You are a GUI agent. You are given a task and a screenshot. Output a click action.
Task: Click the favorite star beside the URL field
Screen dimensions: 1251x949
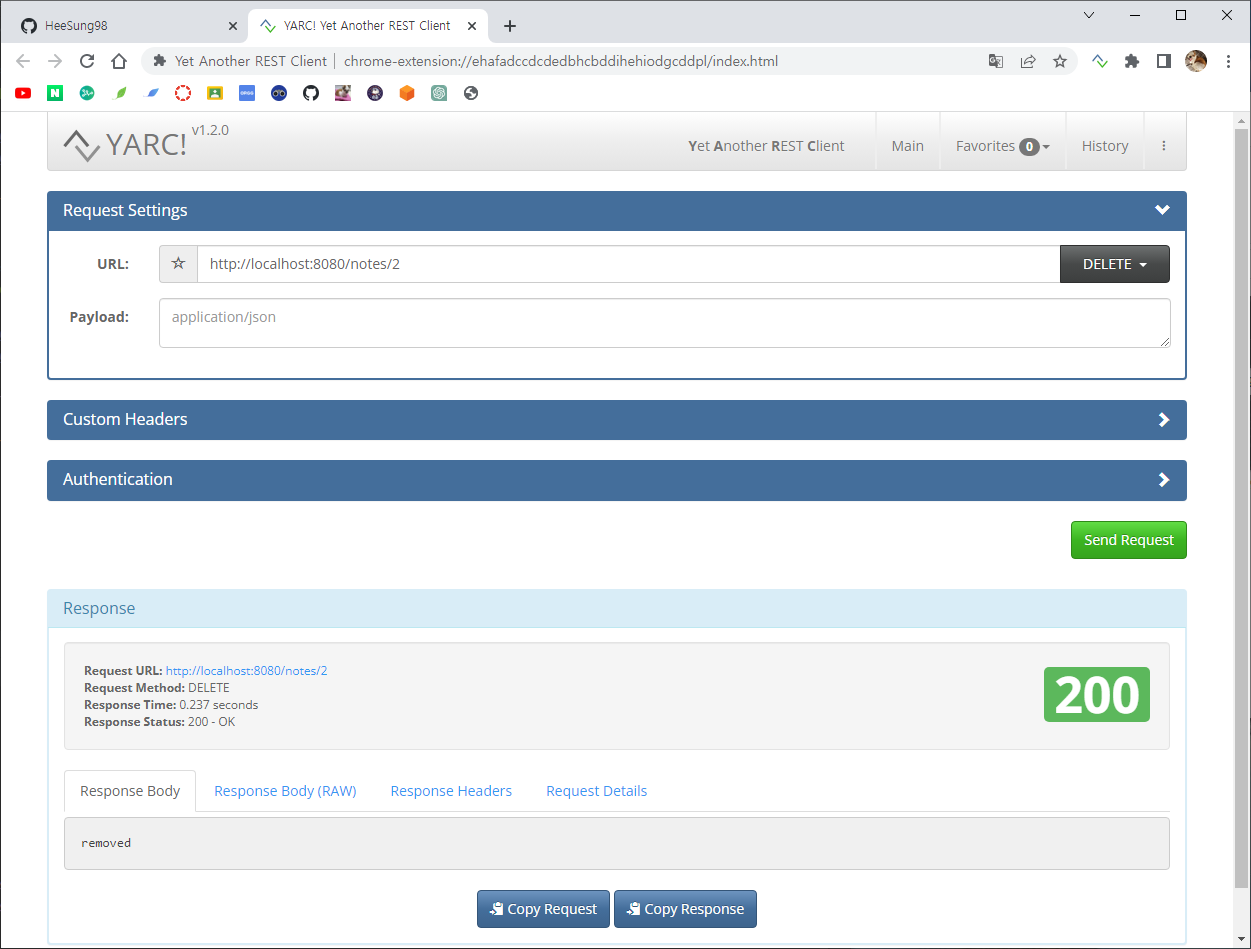pos(178,264)
